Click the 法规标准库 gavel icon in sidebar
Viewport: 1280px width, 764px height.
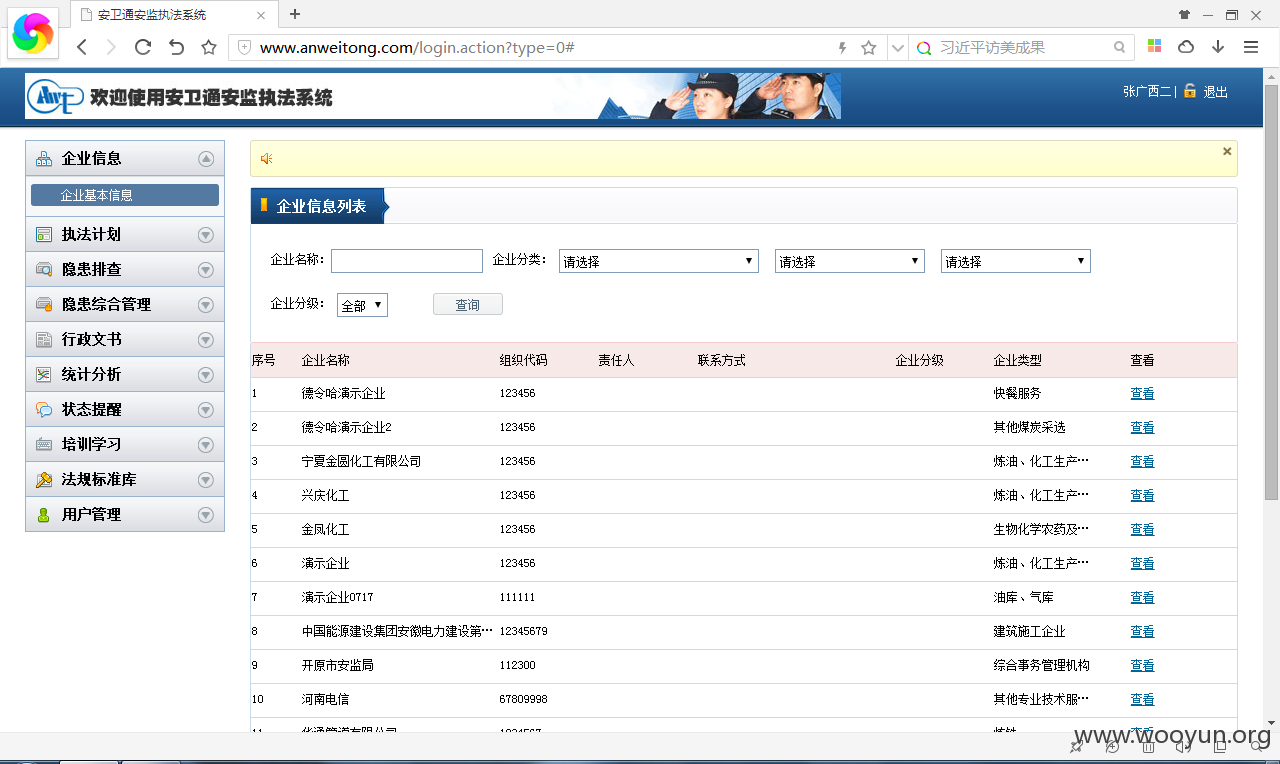[44, 479]
